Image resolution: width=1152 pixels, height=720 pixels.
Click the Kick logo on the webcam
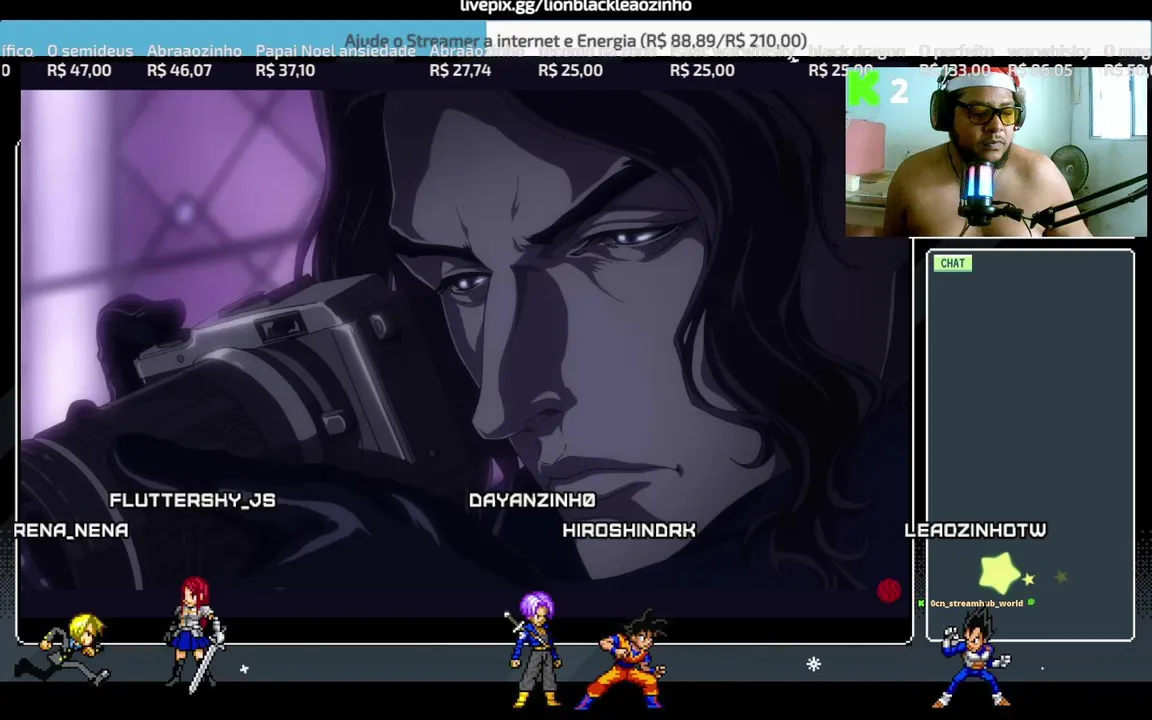tap(864, 90)
